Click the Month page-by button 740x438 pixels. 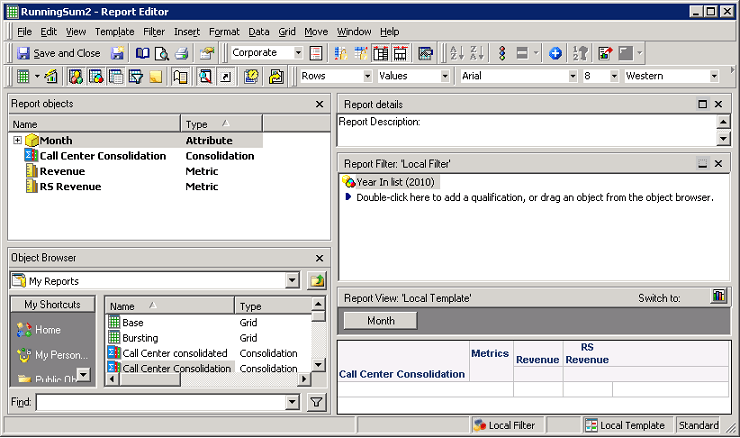pyautogui.click(x=380, y=321)
